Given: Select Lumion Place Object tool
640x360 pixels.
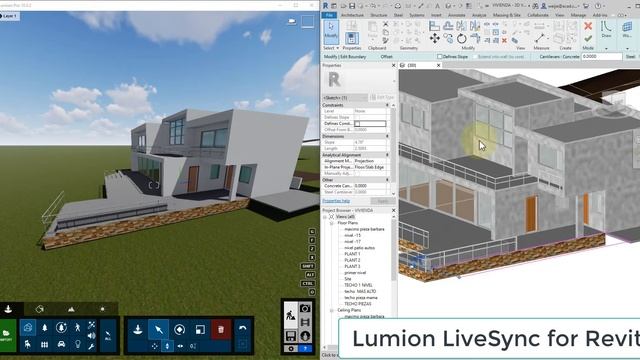Looking at the screenshot, I should click(x=138, y=329).
